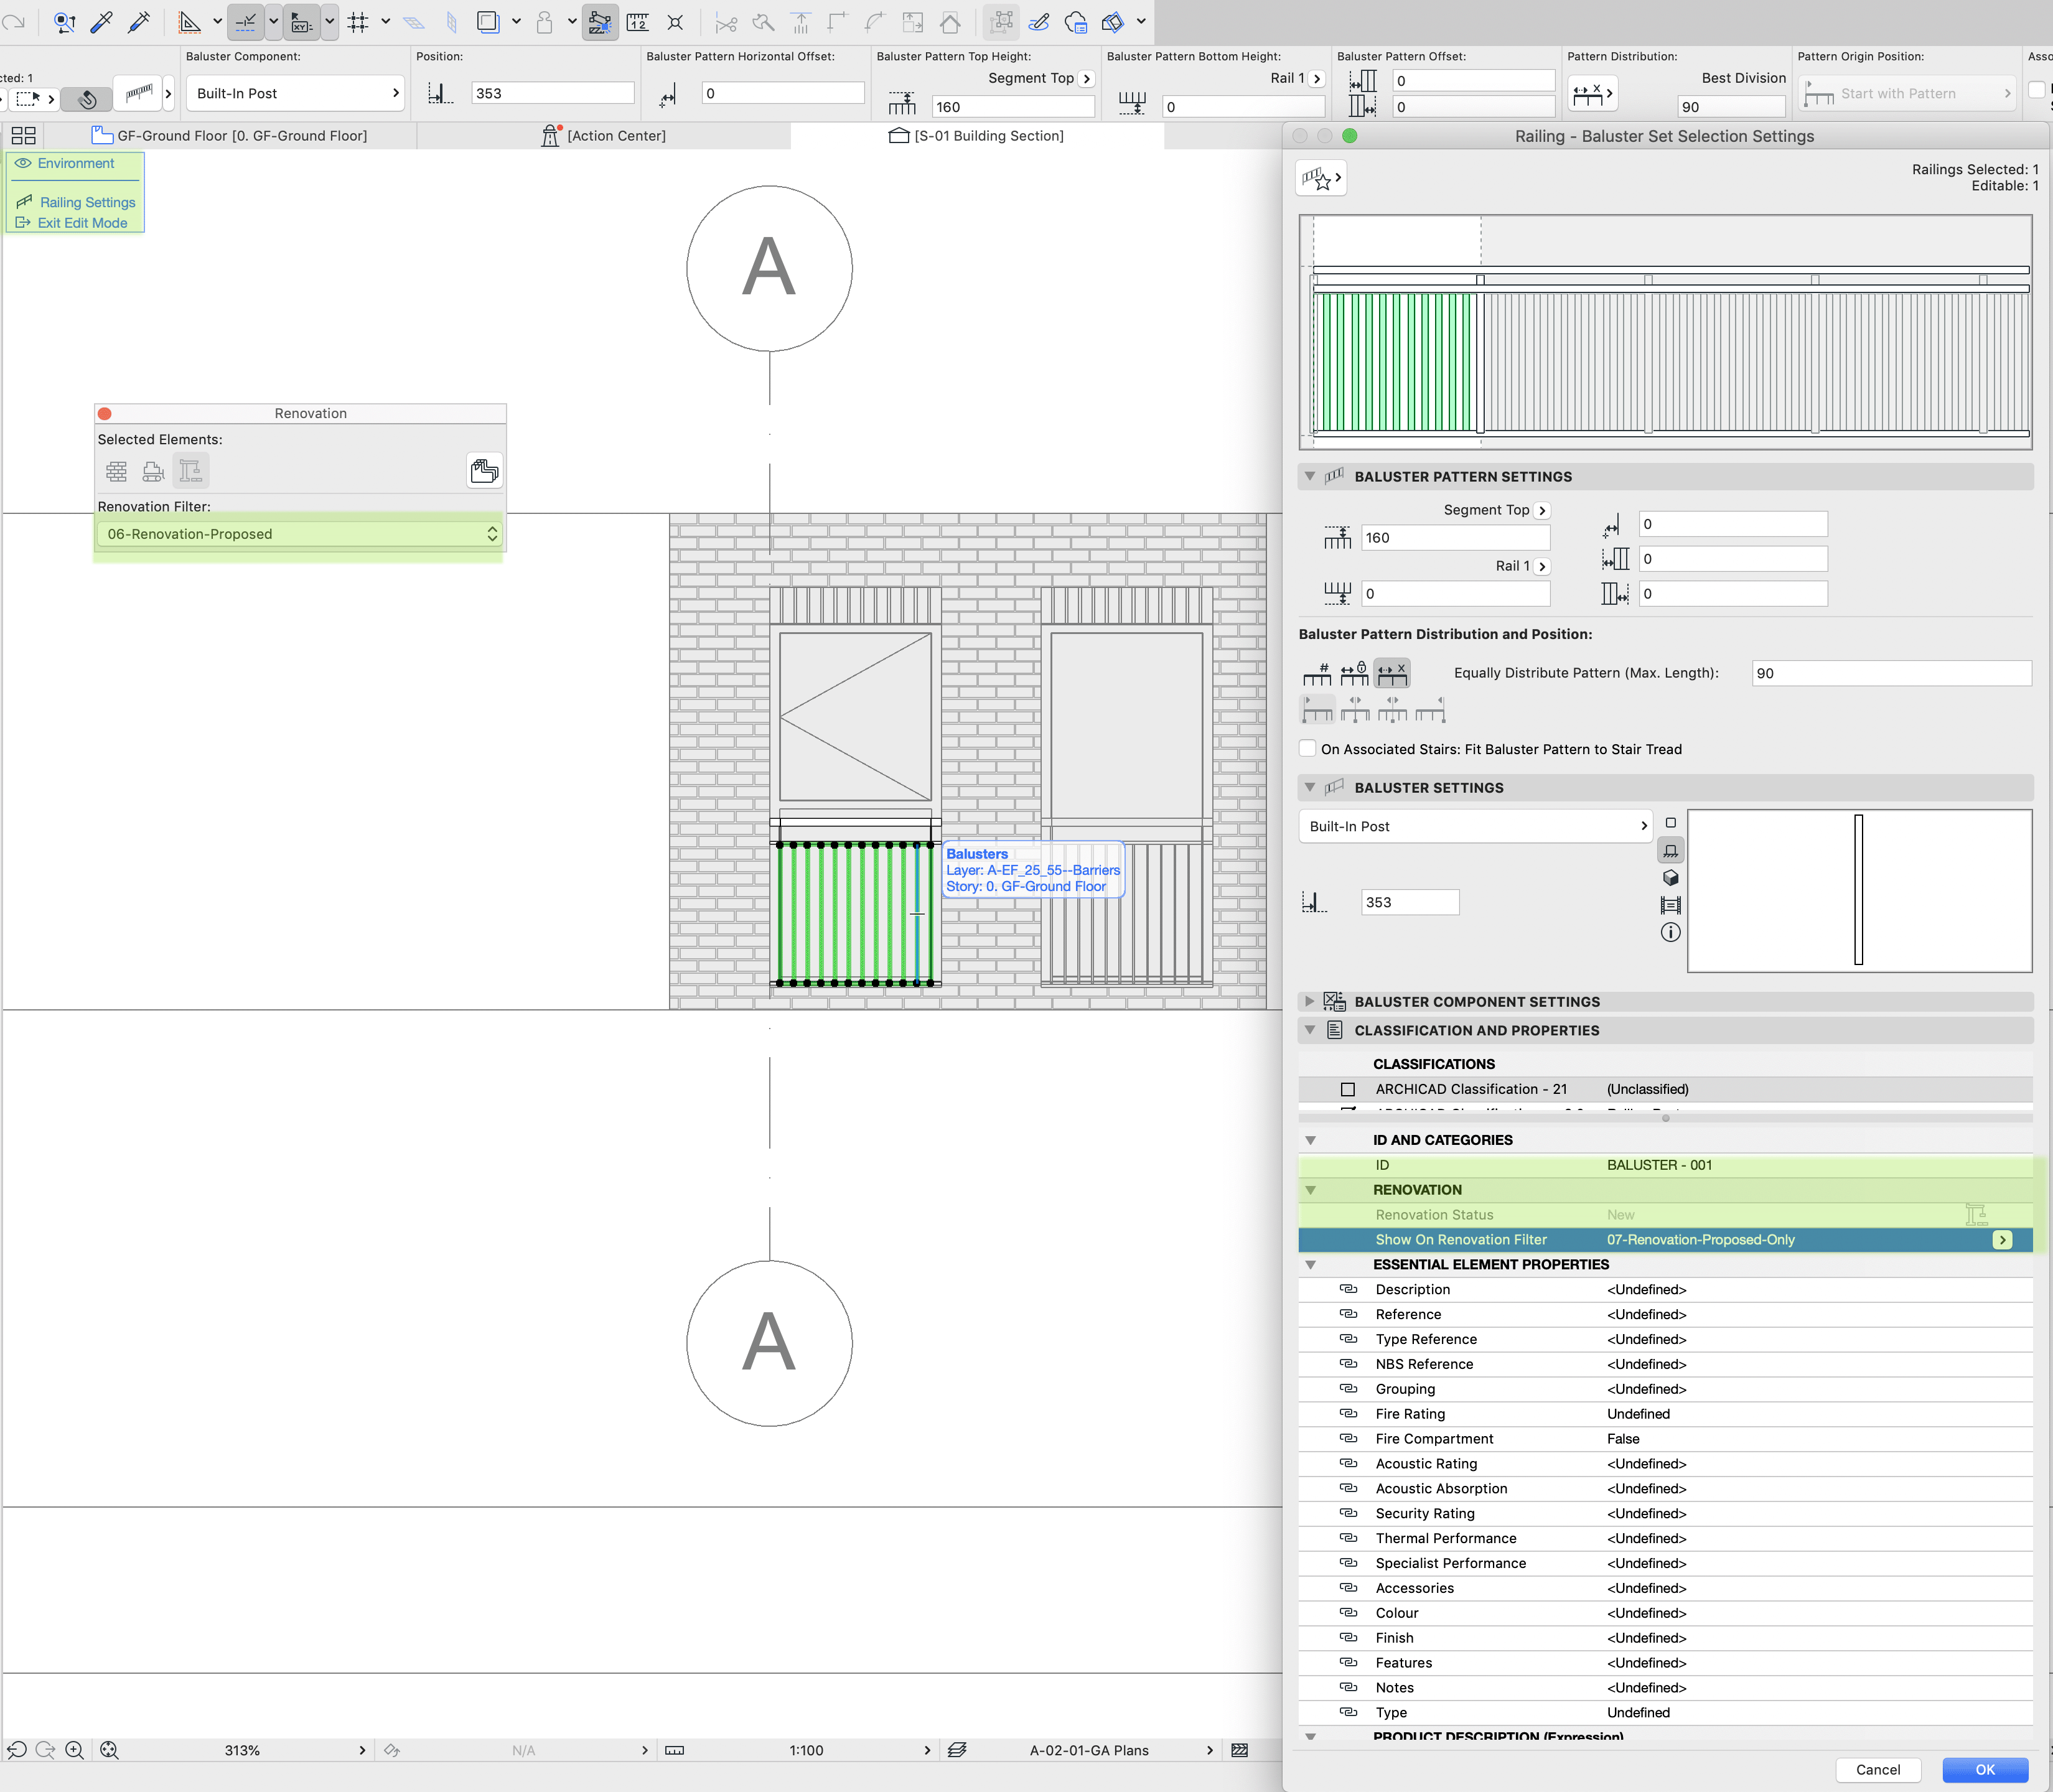Select the eyedropper pick-up parameters tool
The height and width of the screenshot is (1792, 2053).
point(102,21)
